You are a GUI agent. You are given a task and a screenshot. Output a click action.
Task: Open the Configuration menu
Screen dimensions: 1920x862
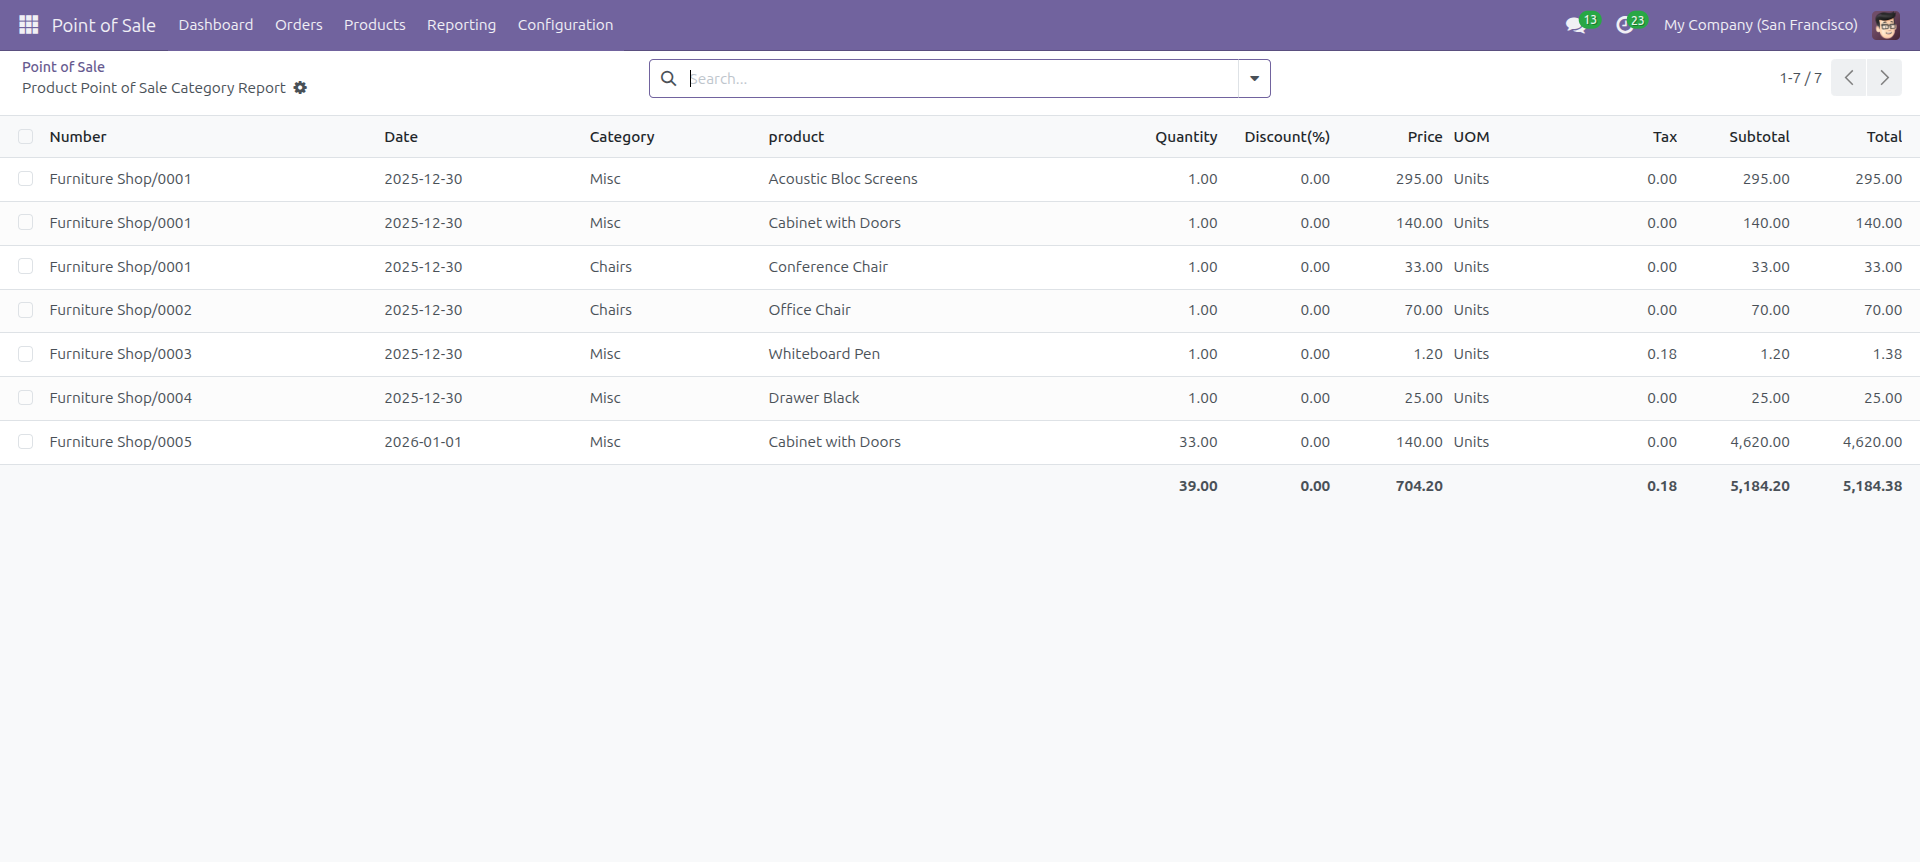pos(565,25)
